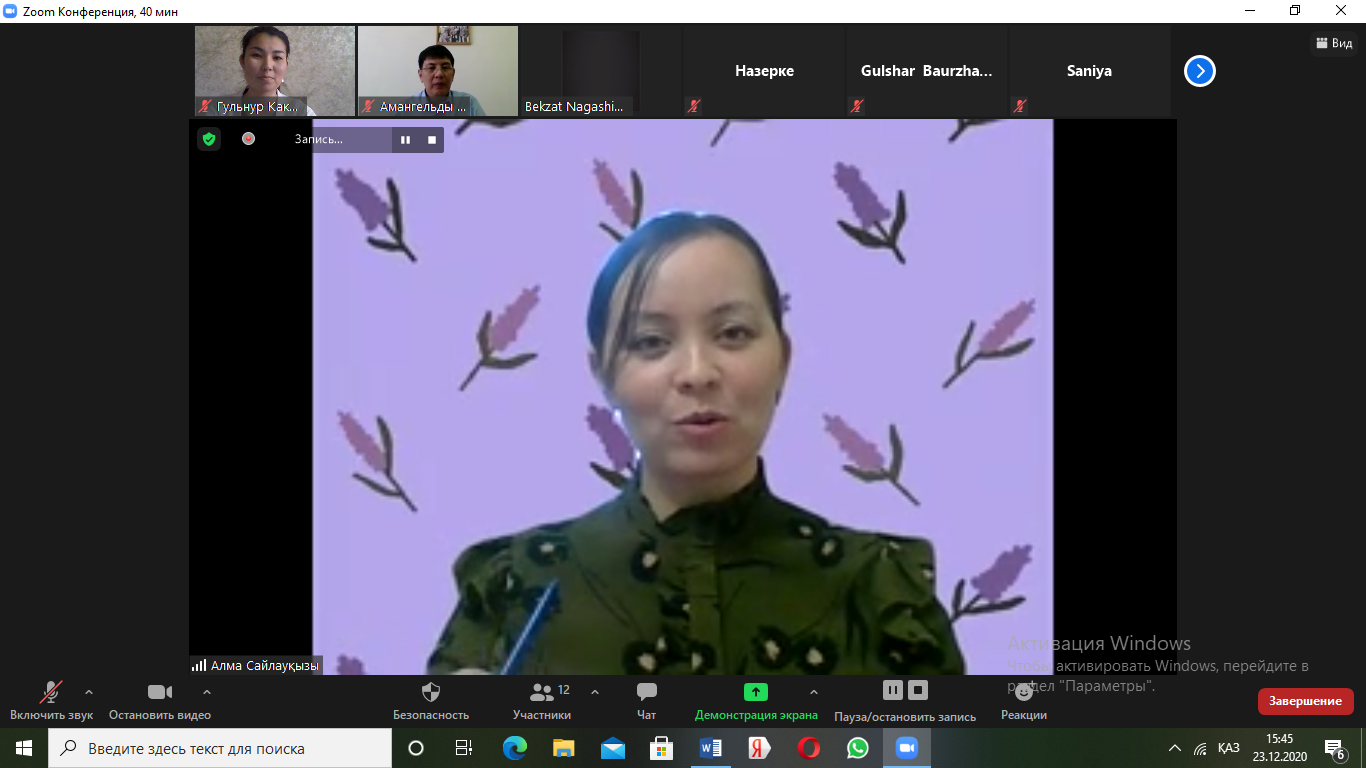Open share options arrow beside Демонстрация экрана
Screen dimensions: 1366x768
[x=813, y=692]
